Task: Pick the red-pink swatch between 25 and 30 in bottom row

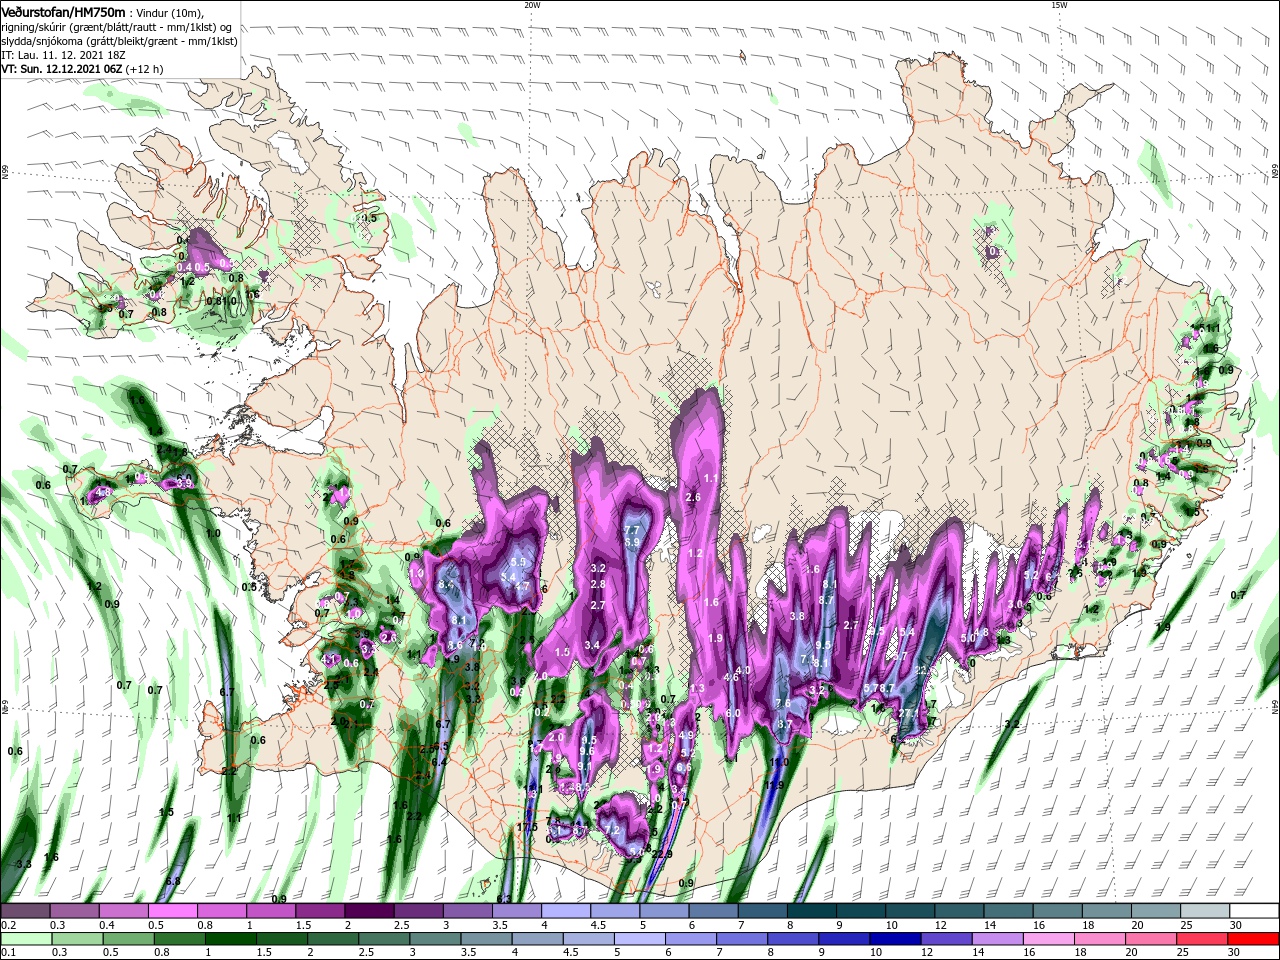Action: tap(1201, 939)
